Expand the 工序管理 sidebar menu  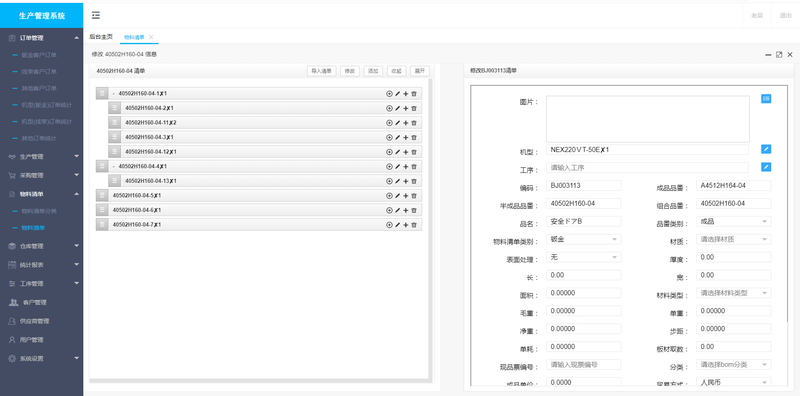point(41,283)
